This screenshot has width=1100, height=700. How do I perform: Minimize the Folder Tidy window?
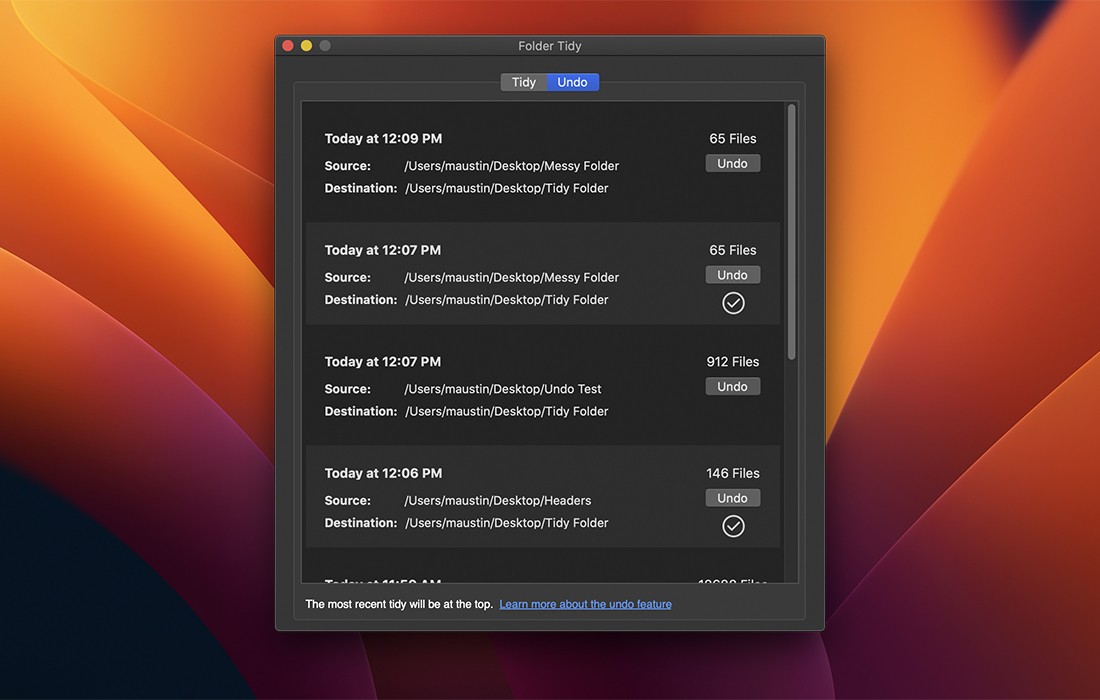click(306, 46)
